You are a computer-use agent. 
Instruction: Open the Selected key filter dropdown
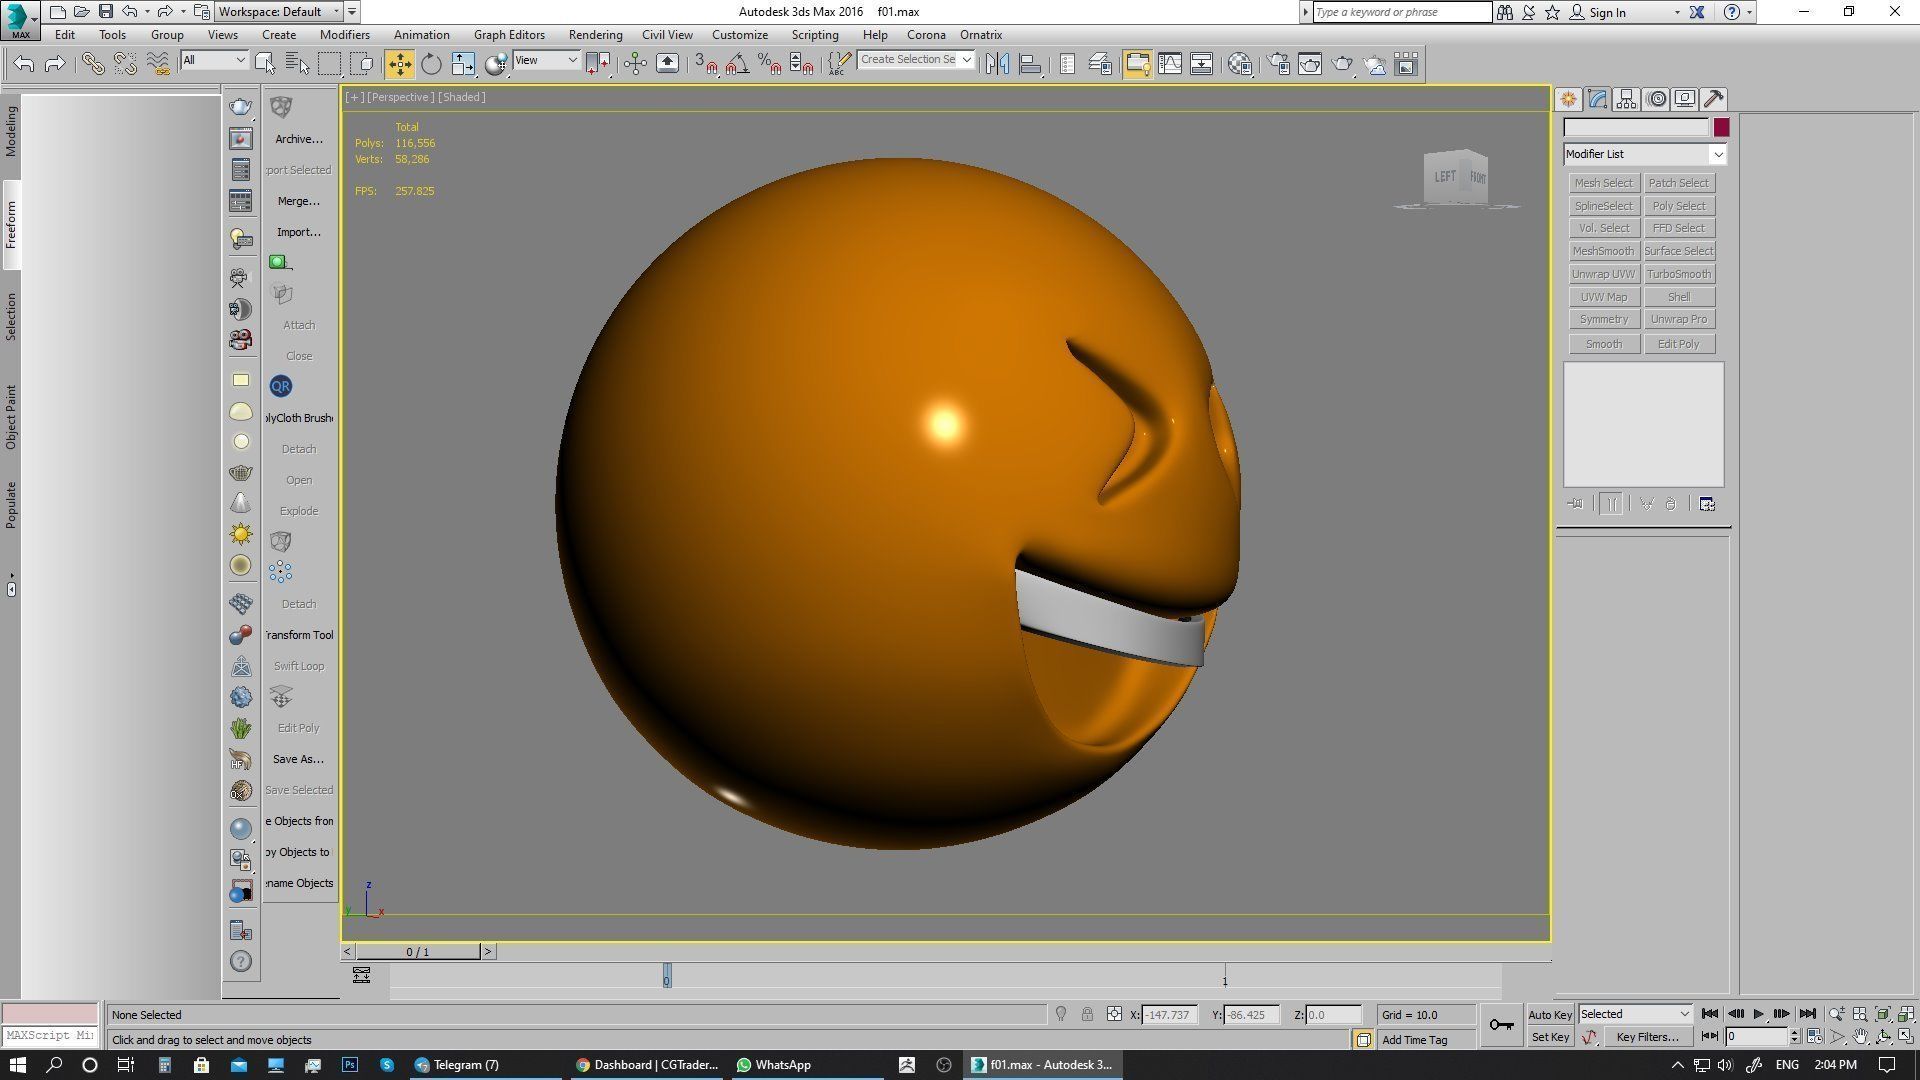coord(1635,1014)
